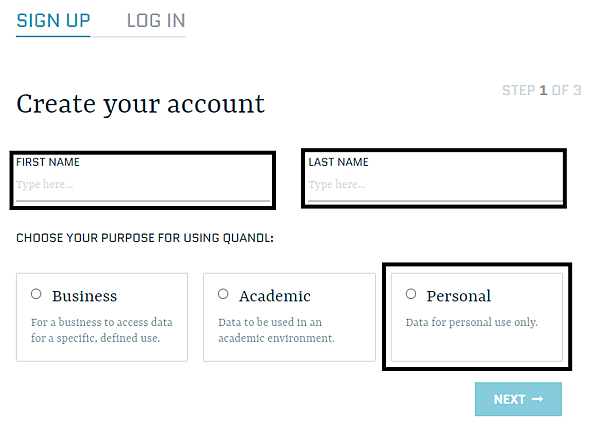Click the LAST NAME label
The width and height of the screenshot is (600, 429).
(x=338, y=162)
